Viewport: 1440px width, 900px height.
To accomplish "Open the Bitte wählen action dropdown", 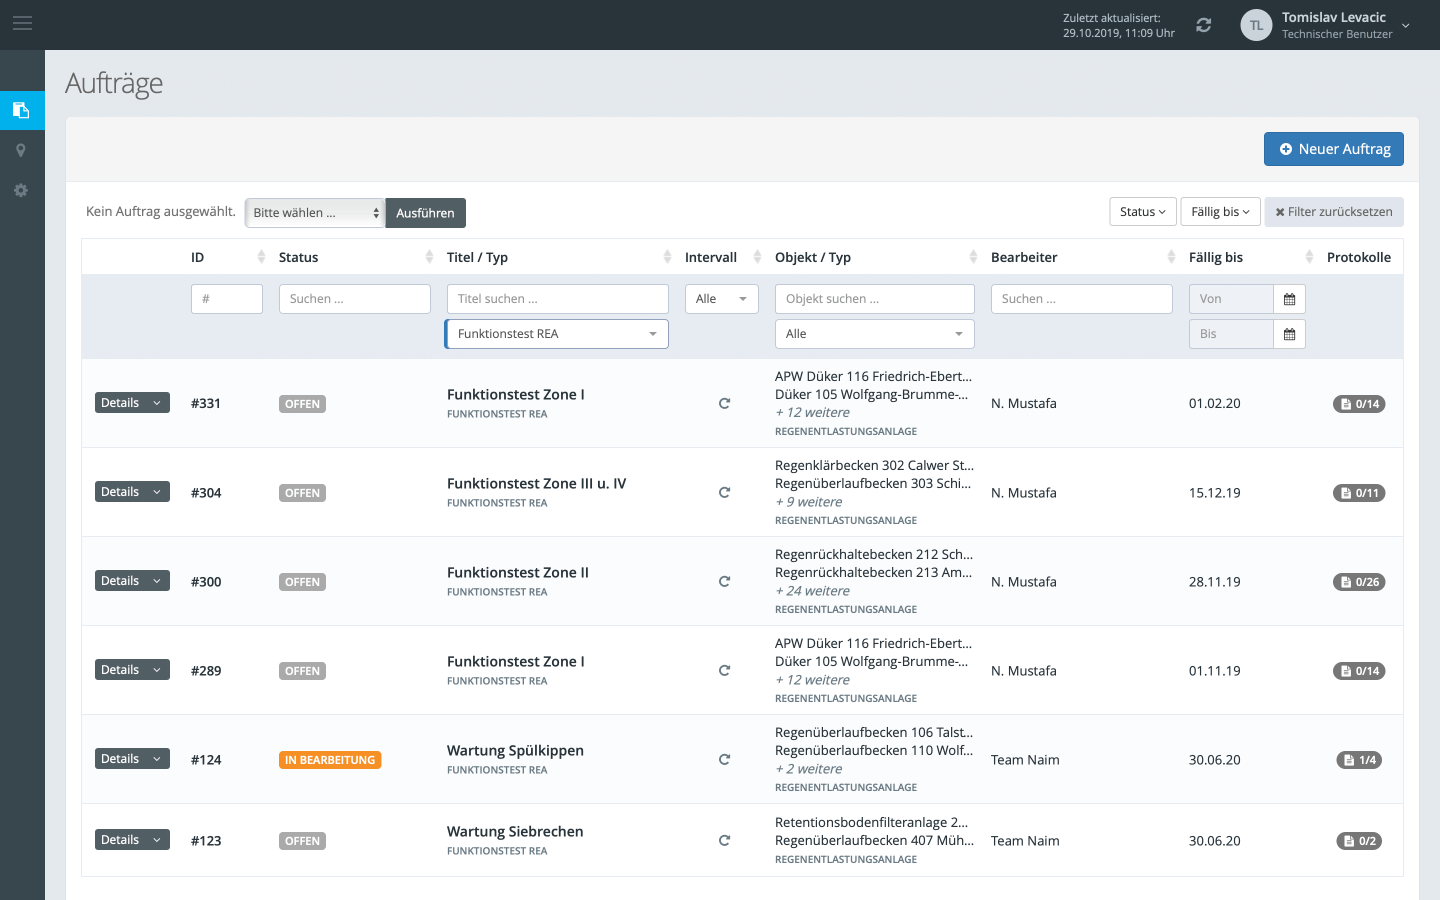I will click(315, 213).
